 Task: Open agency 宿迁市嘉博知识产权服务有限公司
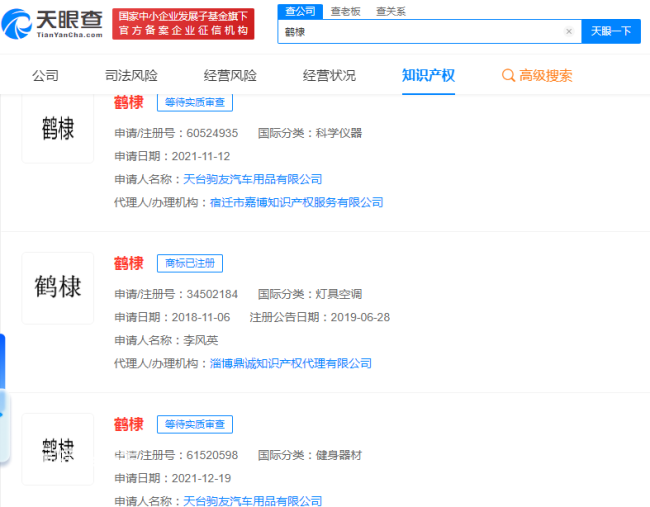coord(296,203)
